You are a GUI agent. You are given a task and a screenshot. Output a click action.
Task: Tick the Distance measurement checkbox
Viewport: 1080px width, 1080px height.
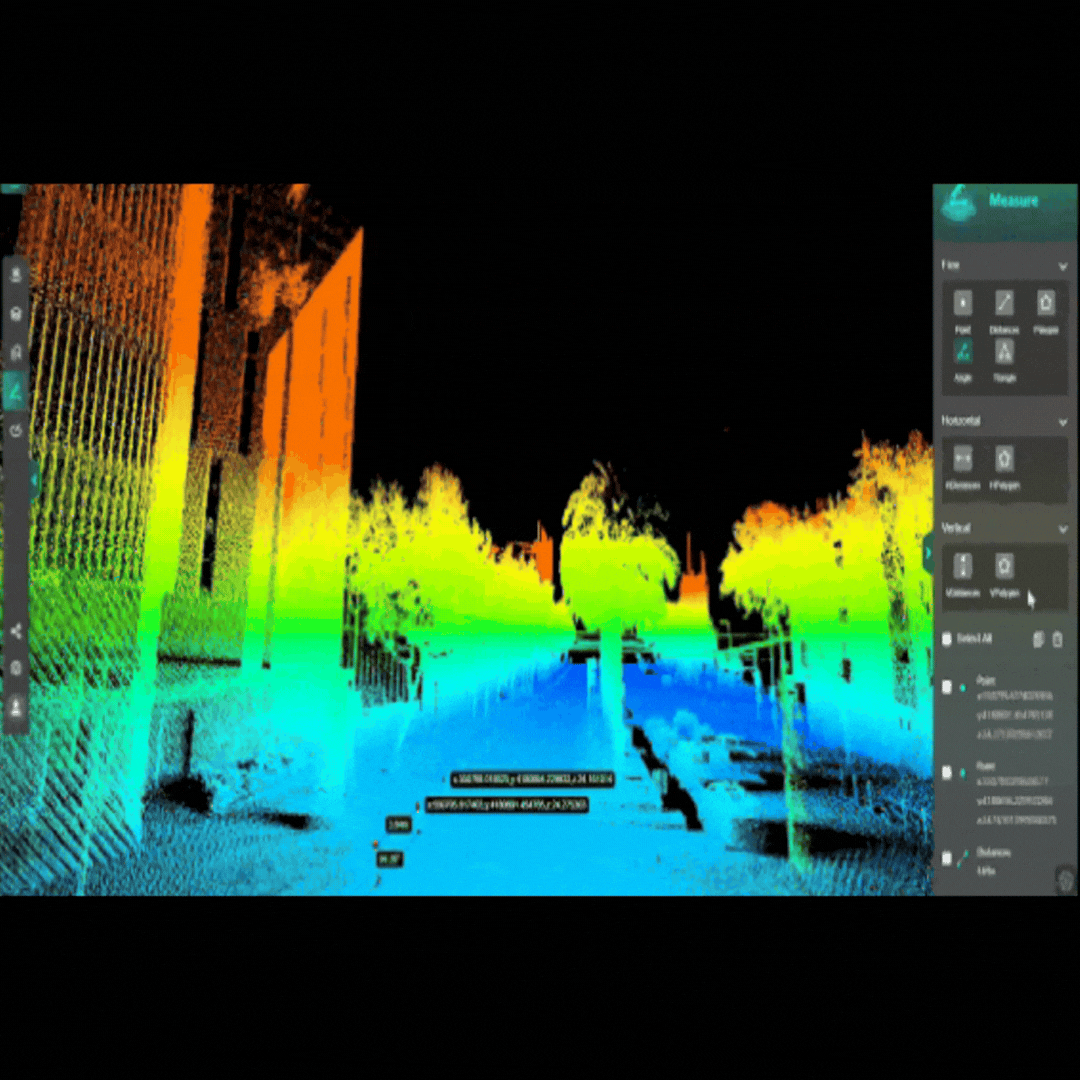pyautogui.click(x=947, y=857)
